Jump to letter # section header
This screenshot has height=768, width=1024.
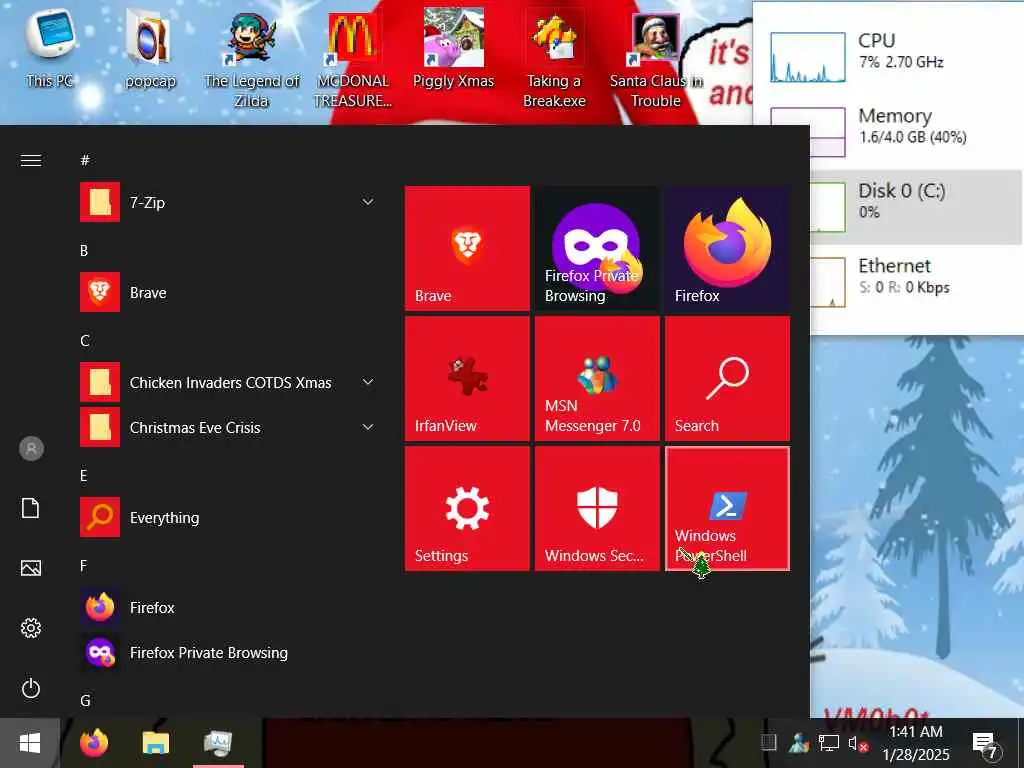[x=85, y=161]
